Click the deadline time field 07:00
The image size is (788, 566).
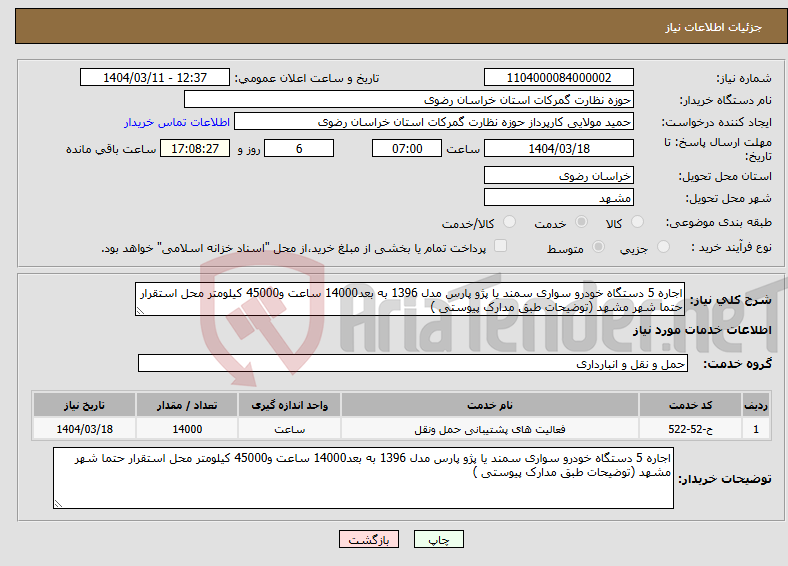pyautogui.click(x=407, y=148)
